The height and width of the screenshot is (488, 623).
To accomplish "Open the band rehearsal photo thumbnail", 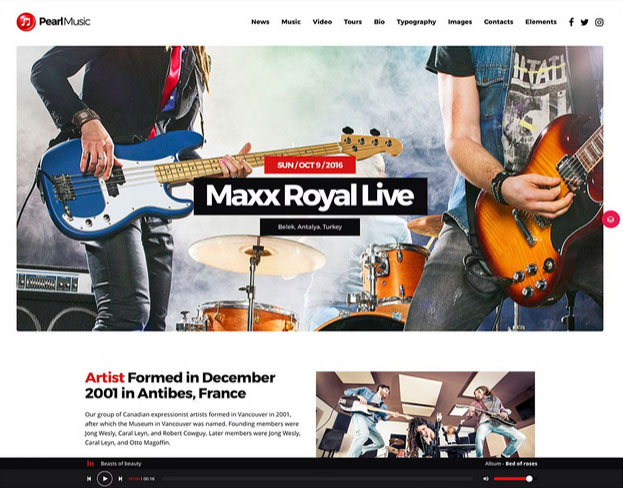I will [425, 414].
